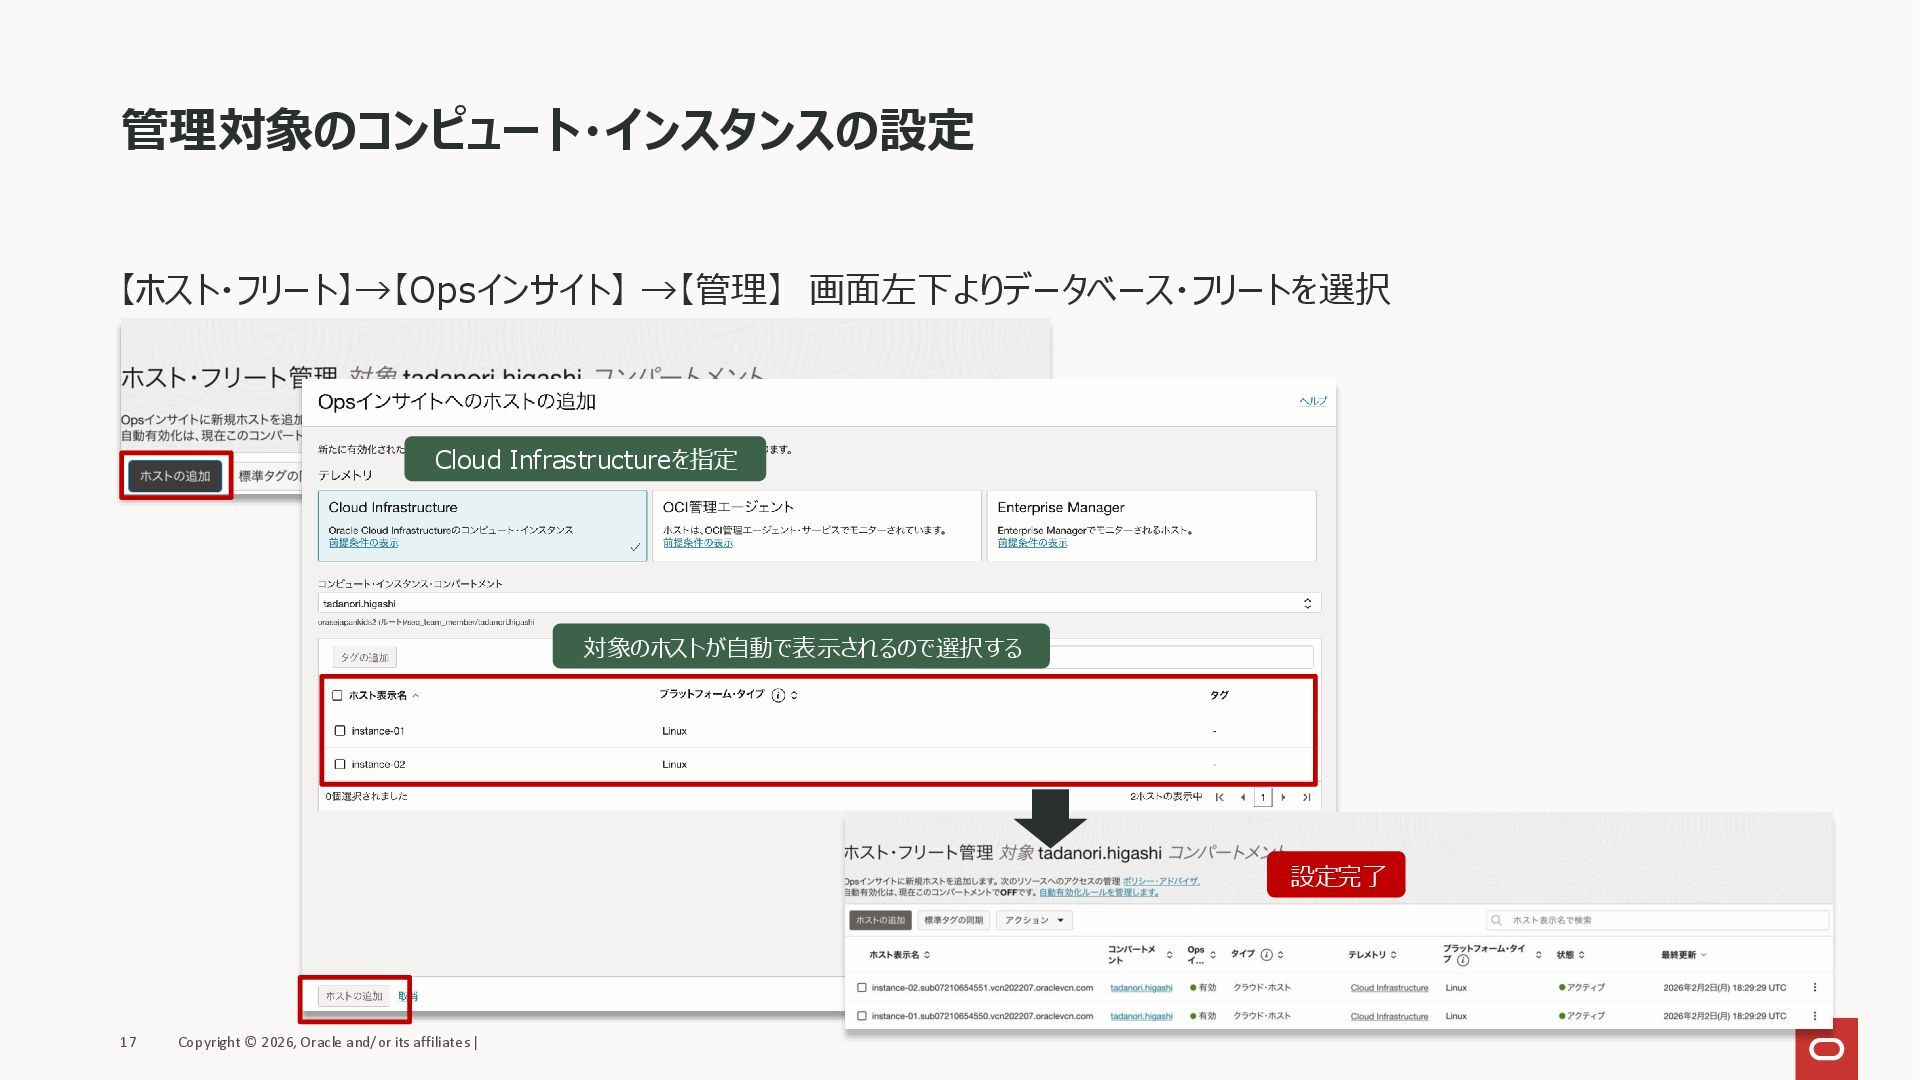
Task: Click search magnifier icon in host search
Action: coord(1496,920)
